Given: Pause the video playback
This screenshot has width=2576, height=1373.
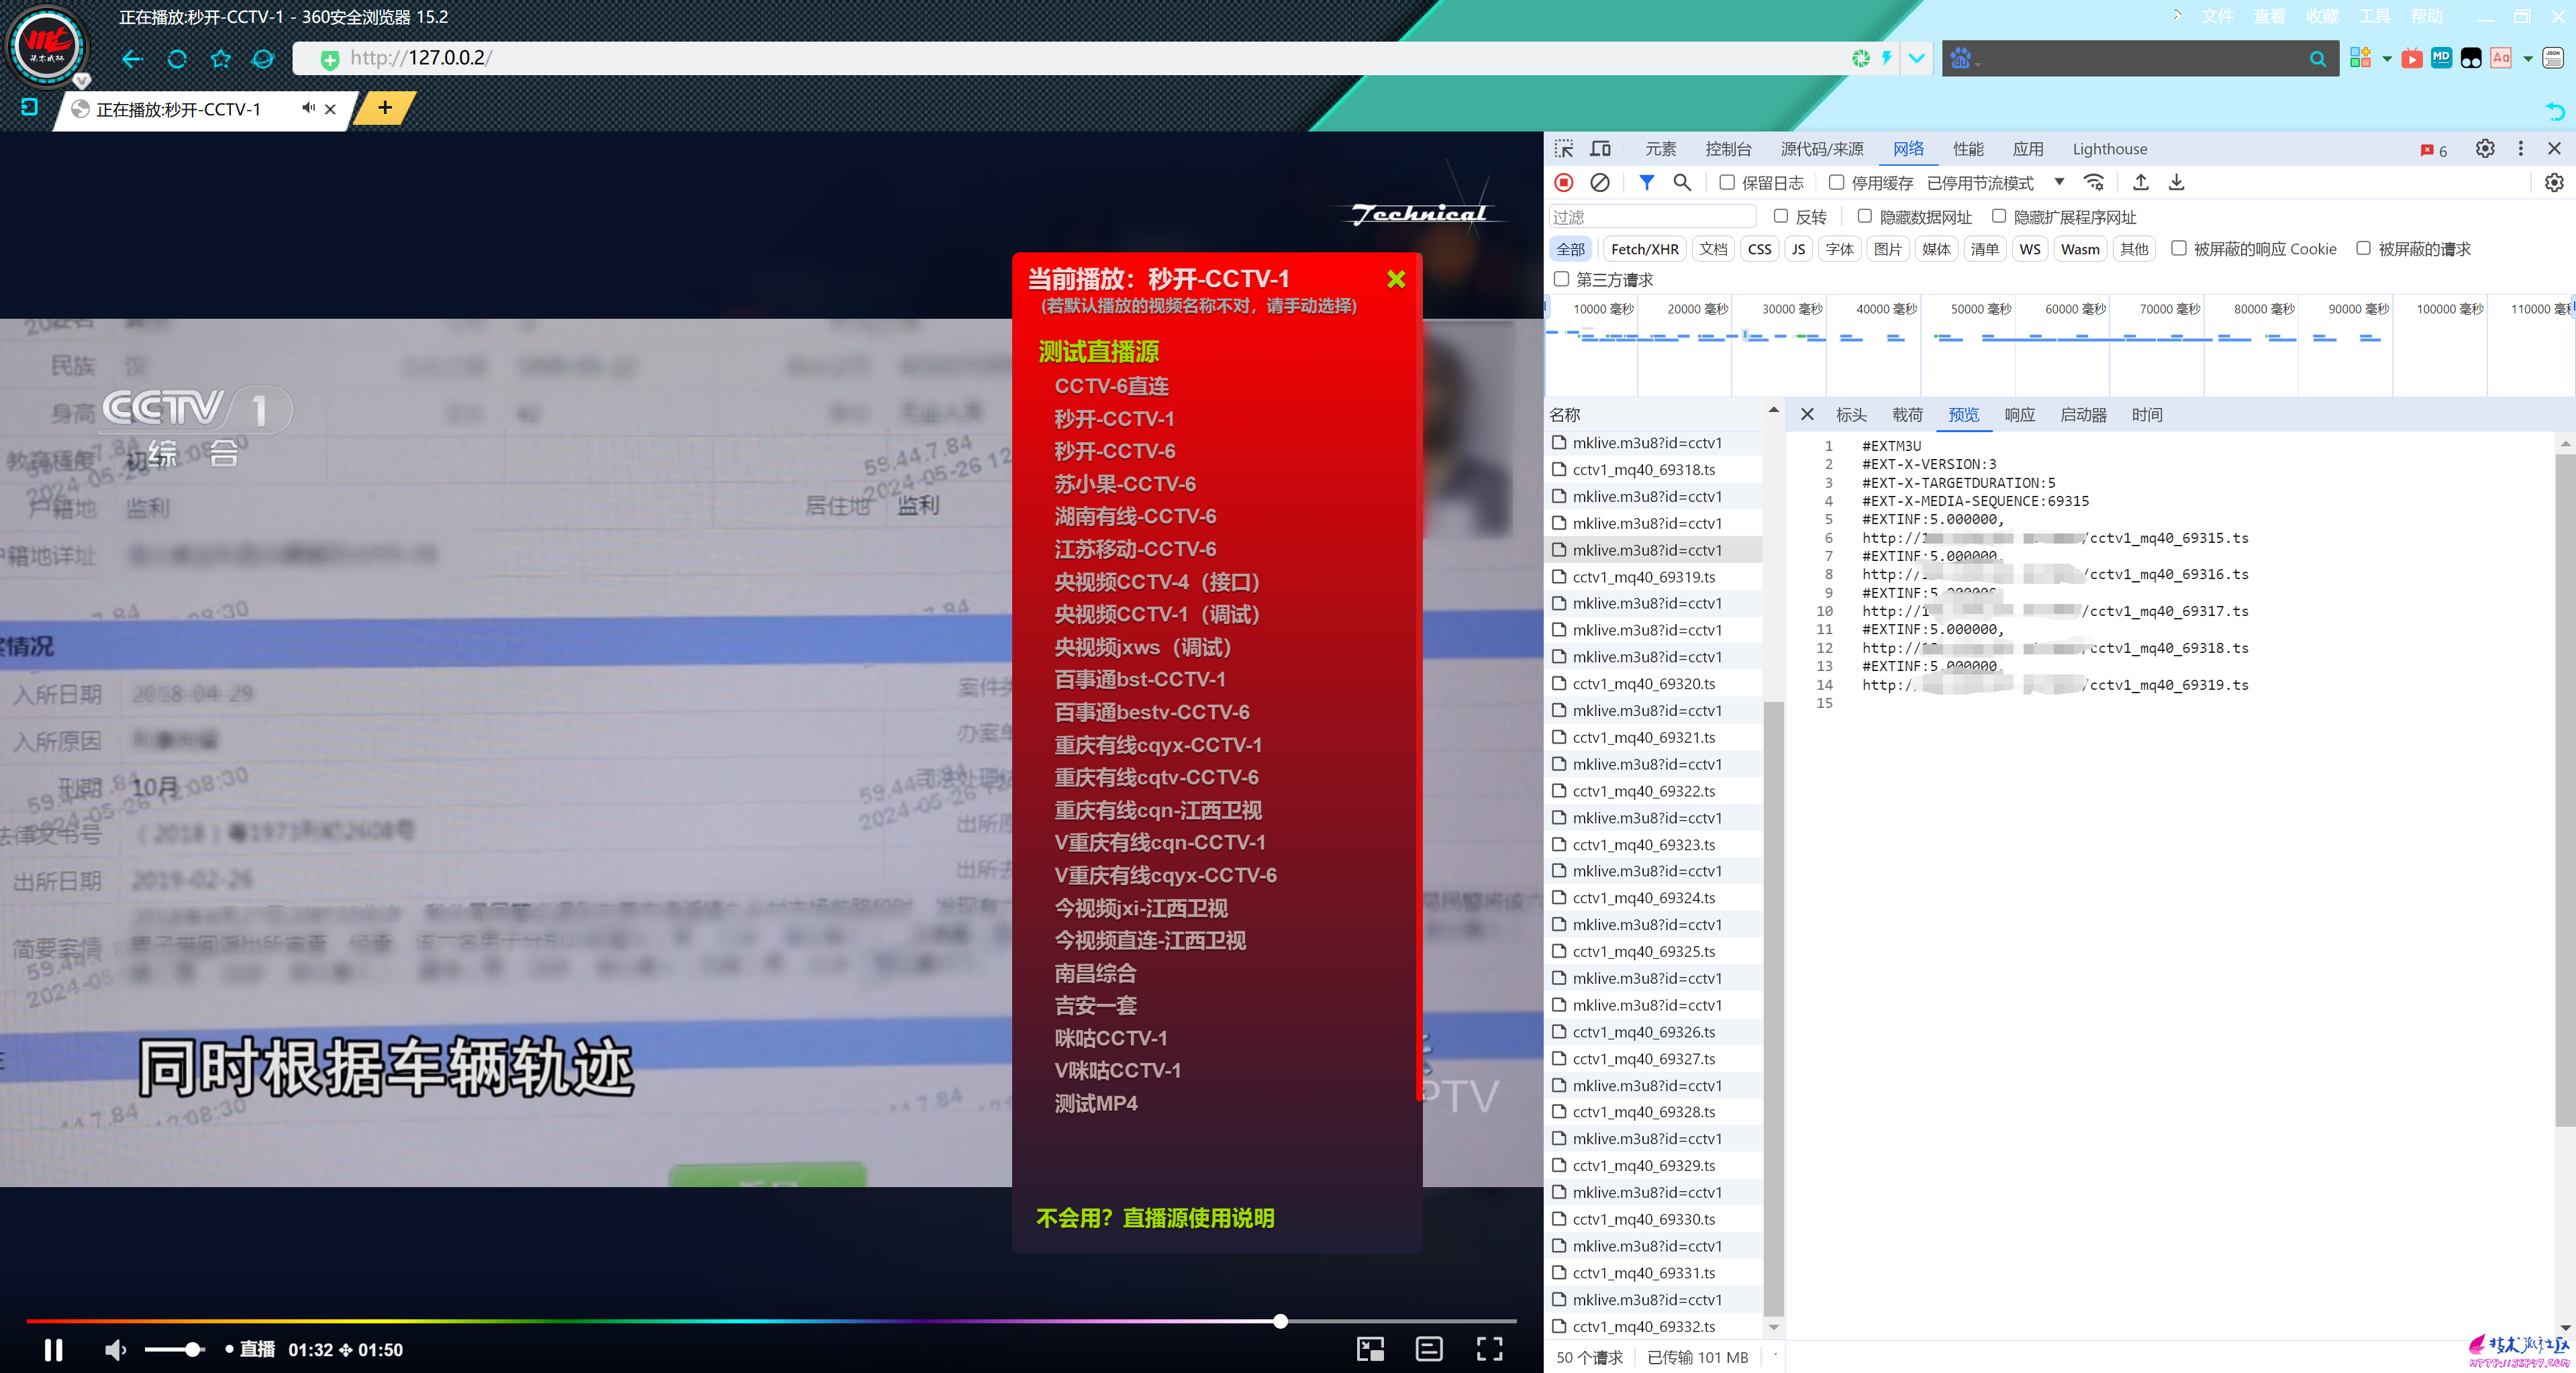Looking at the screenshot, I should 53,1349.
